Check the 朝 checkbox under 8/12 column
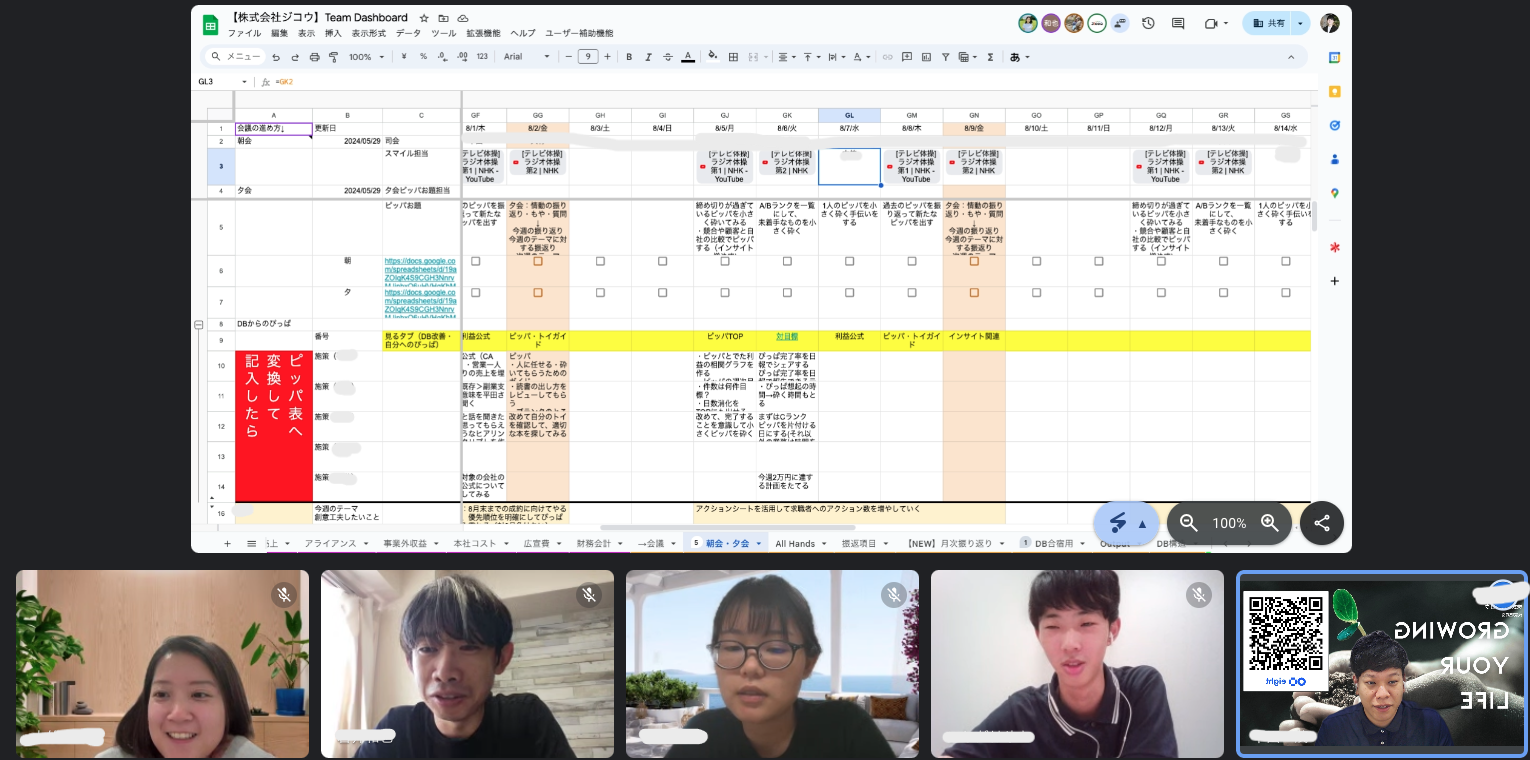This screenshot has width=1530, height=760. (x=1161, y=261)
